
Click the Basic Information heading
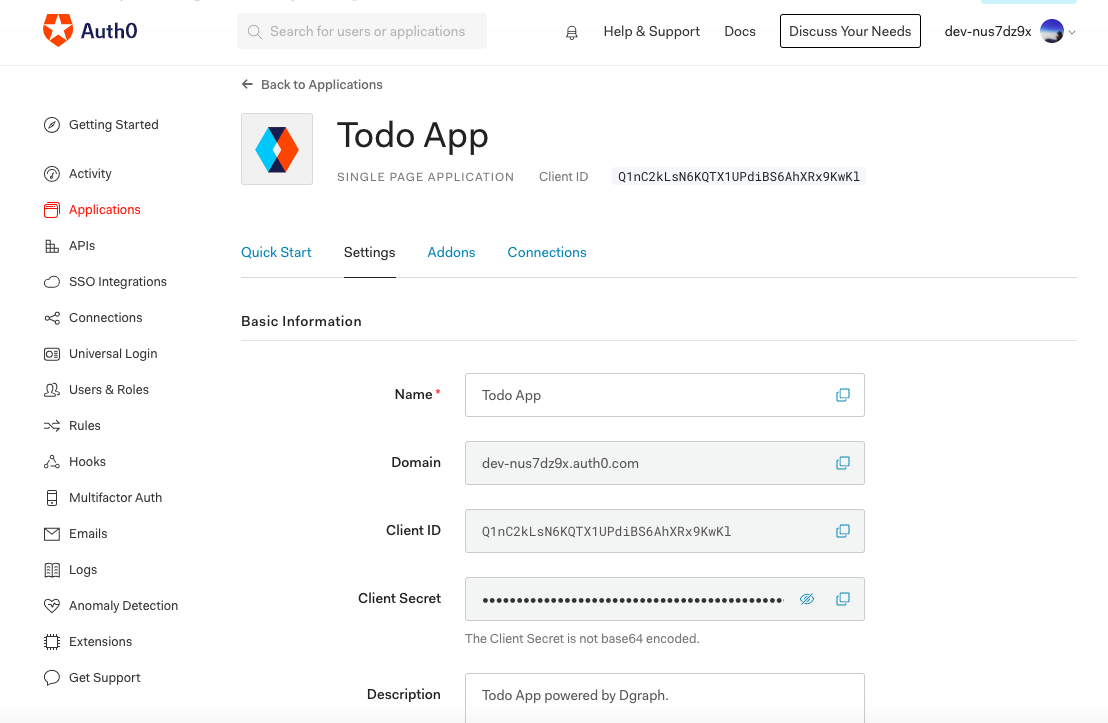click(301, 322)
